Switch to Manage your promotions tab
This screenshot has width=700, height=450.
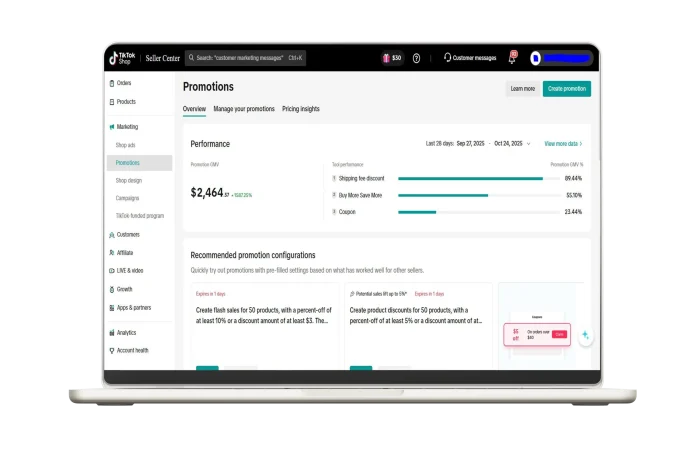(243, 108)
